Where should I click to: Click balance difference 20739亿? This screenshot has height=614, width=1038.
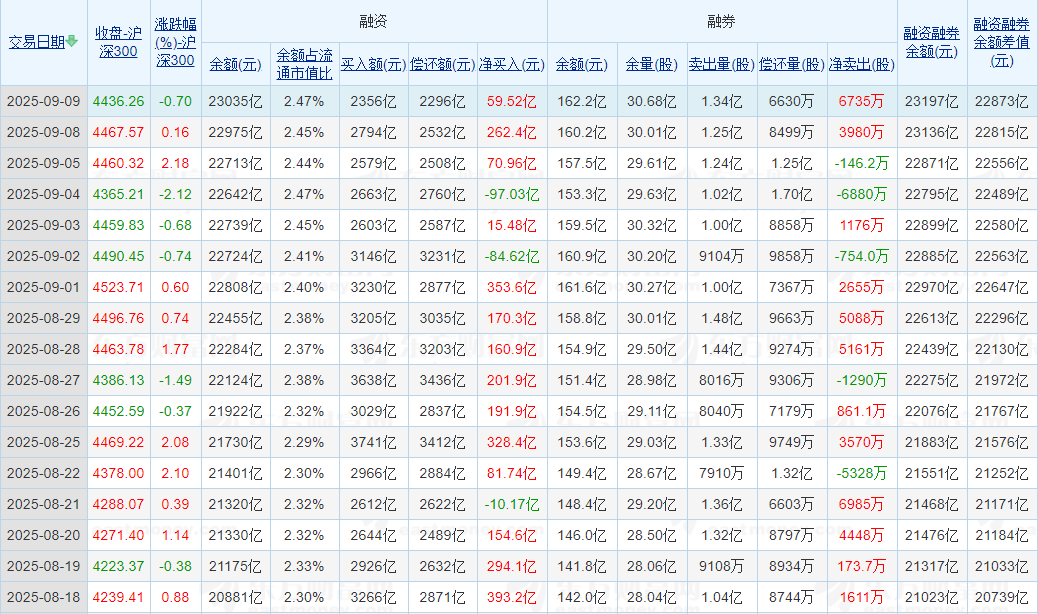(x=1002, y=597)
